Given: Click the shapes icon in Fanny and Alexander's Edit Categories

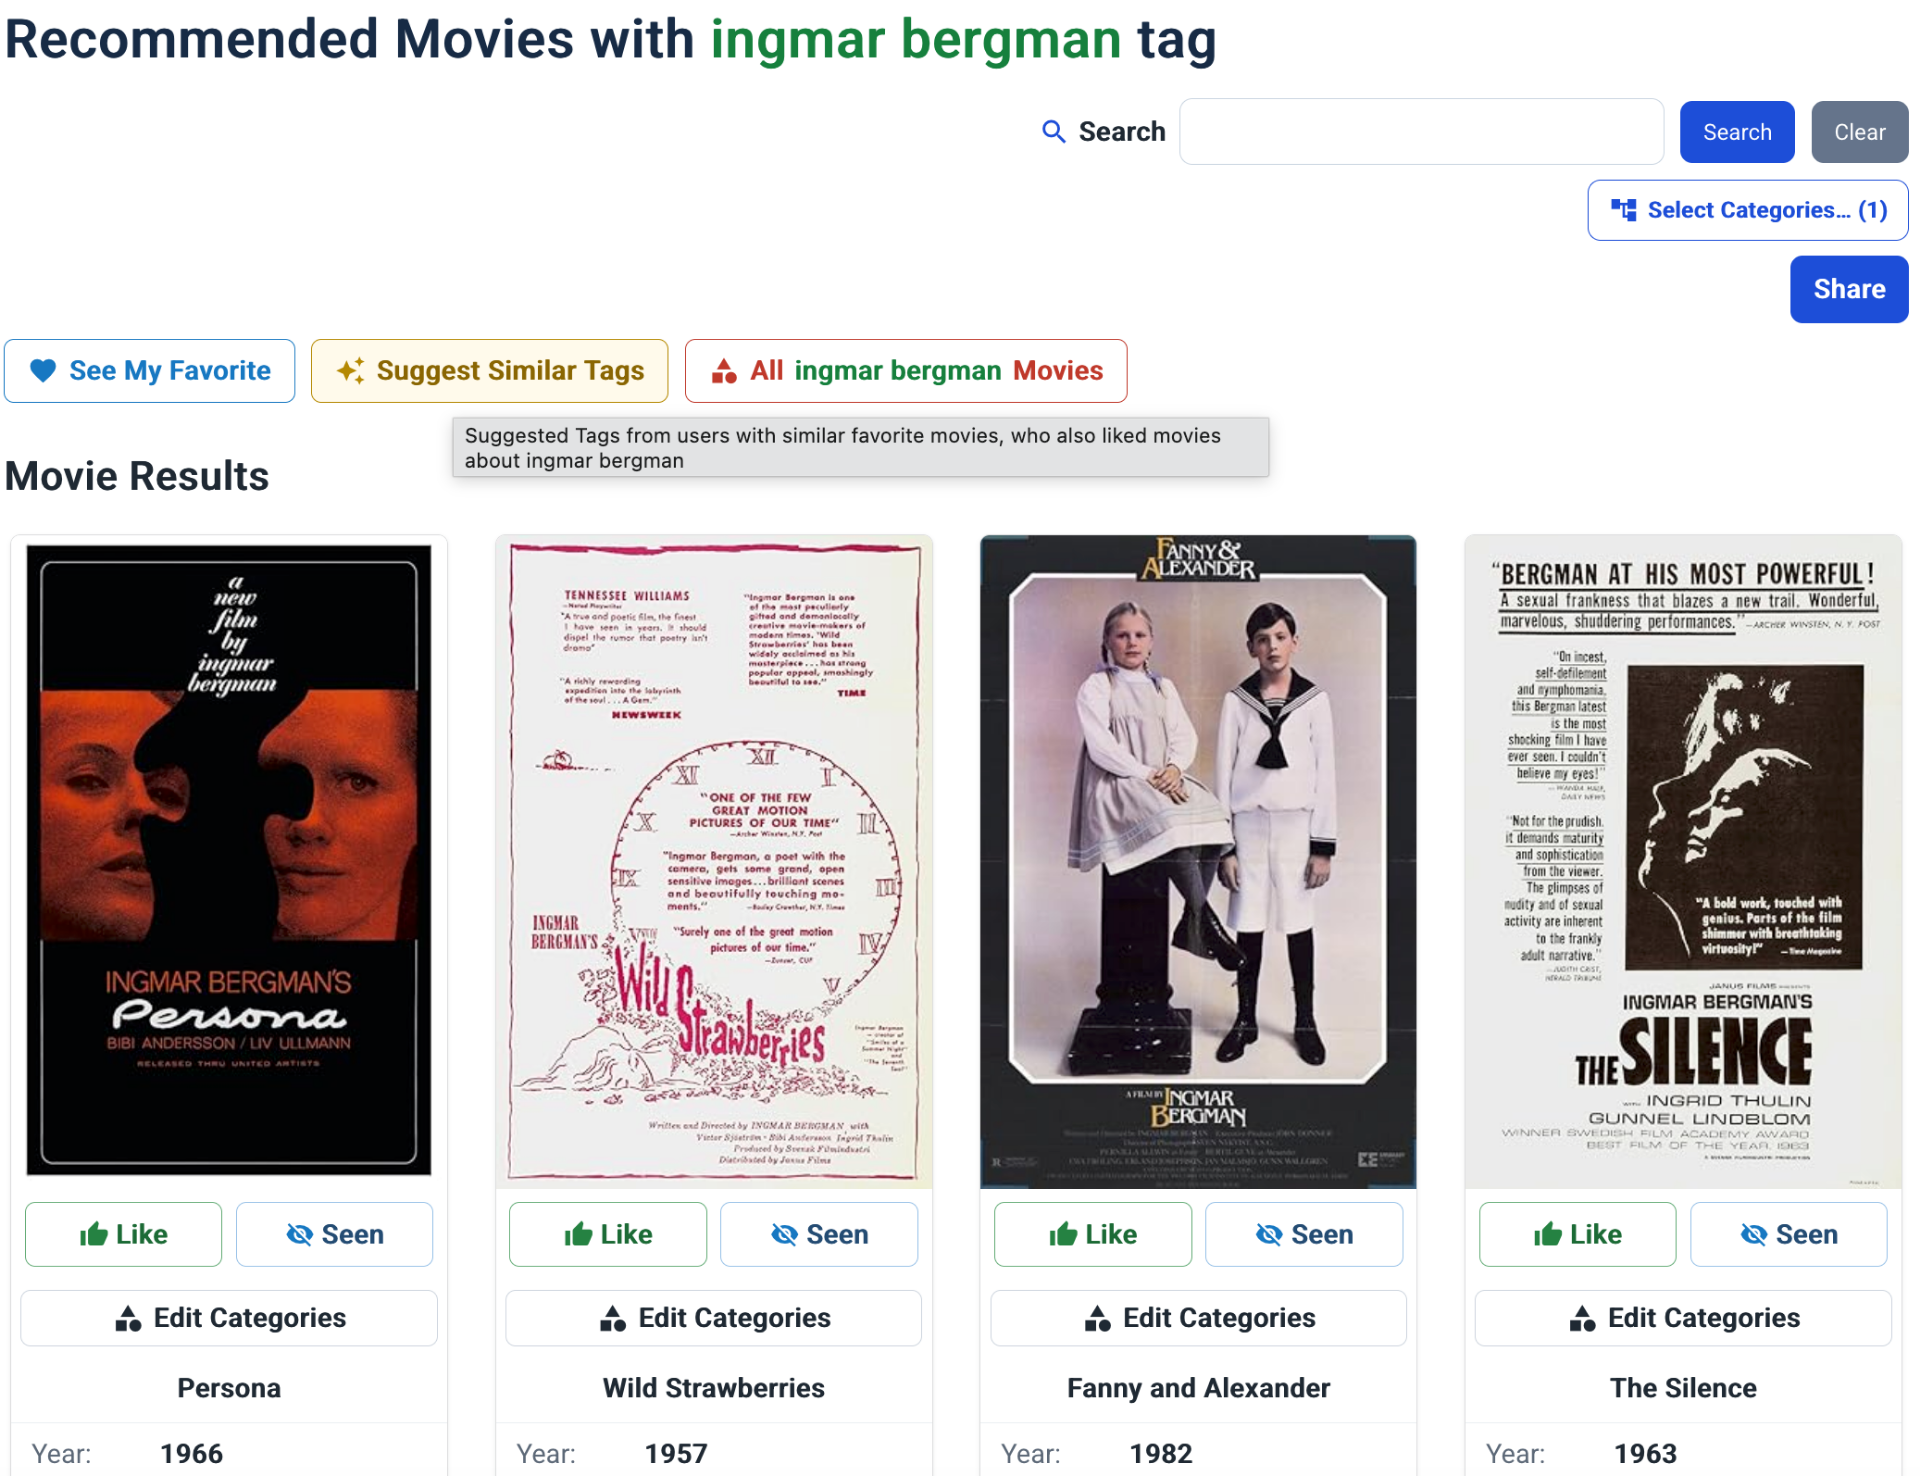Looking at the screenshot, I should point(1098,1318).
